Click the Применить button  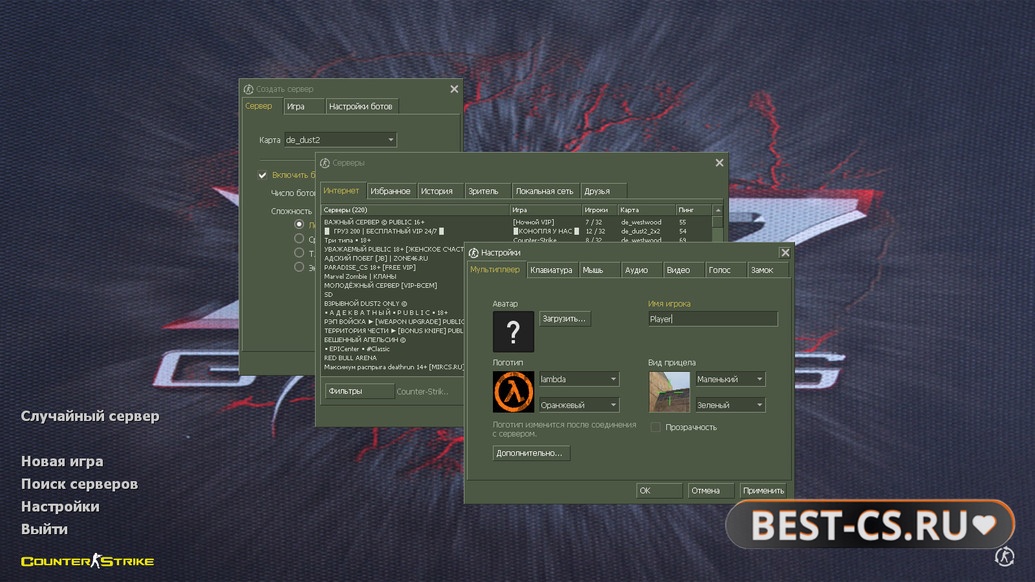[x=763, y=490]
